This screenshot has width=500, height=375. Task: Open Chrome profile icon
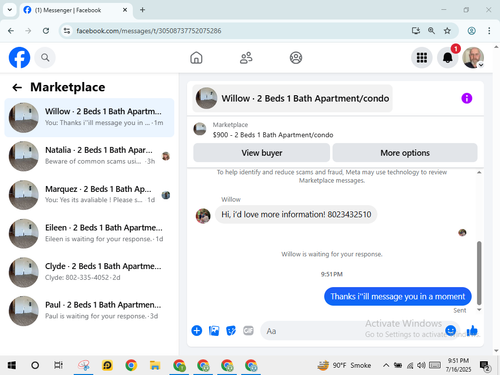pyautogui.click(x=471, y=31)
